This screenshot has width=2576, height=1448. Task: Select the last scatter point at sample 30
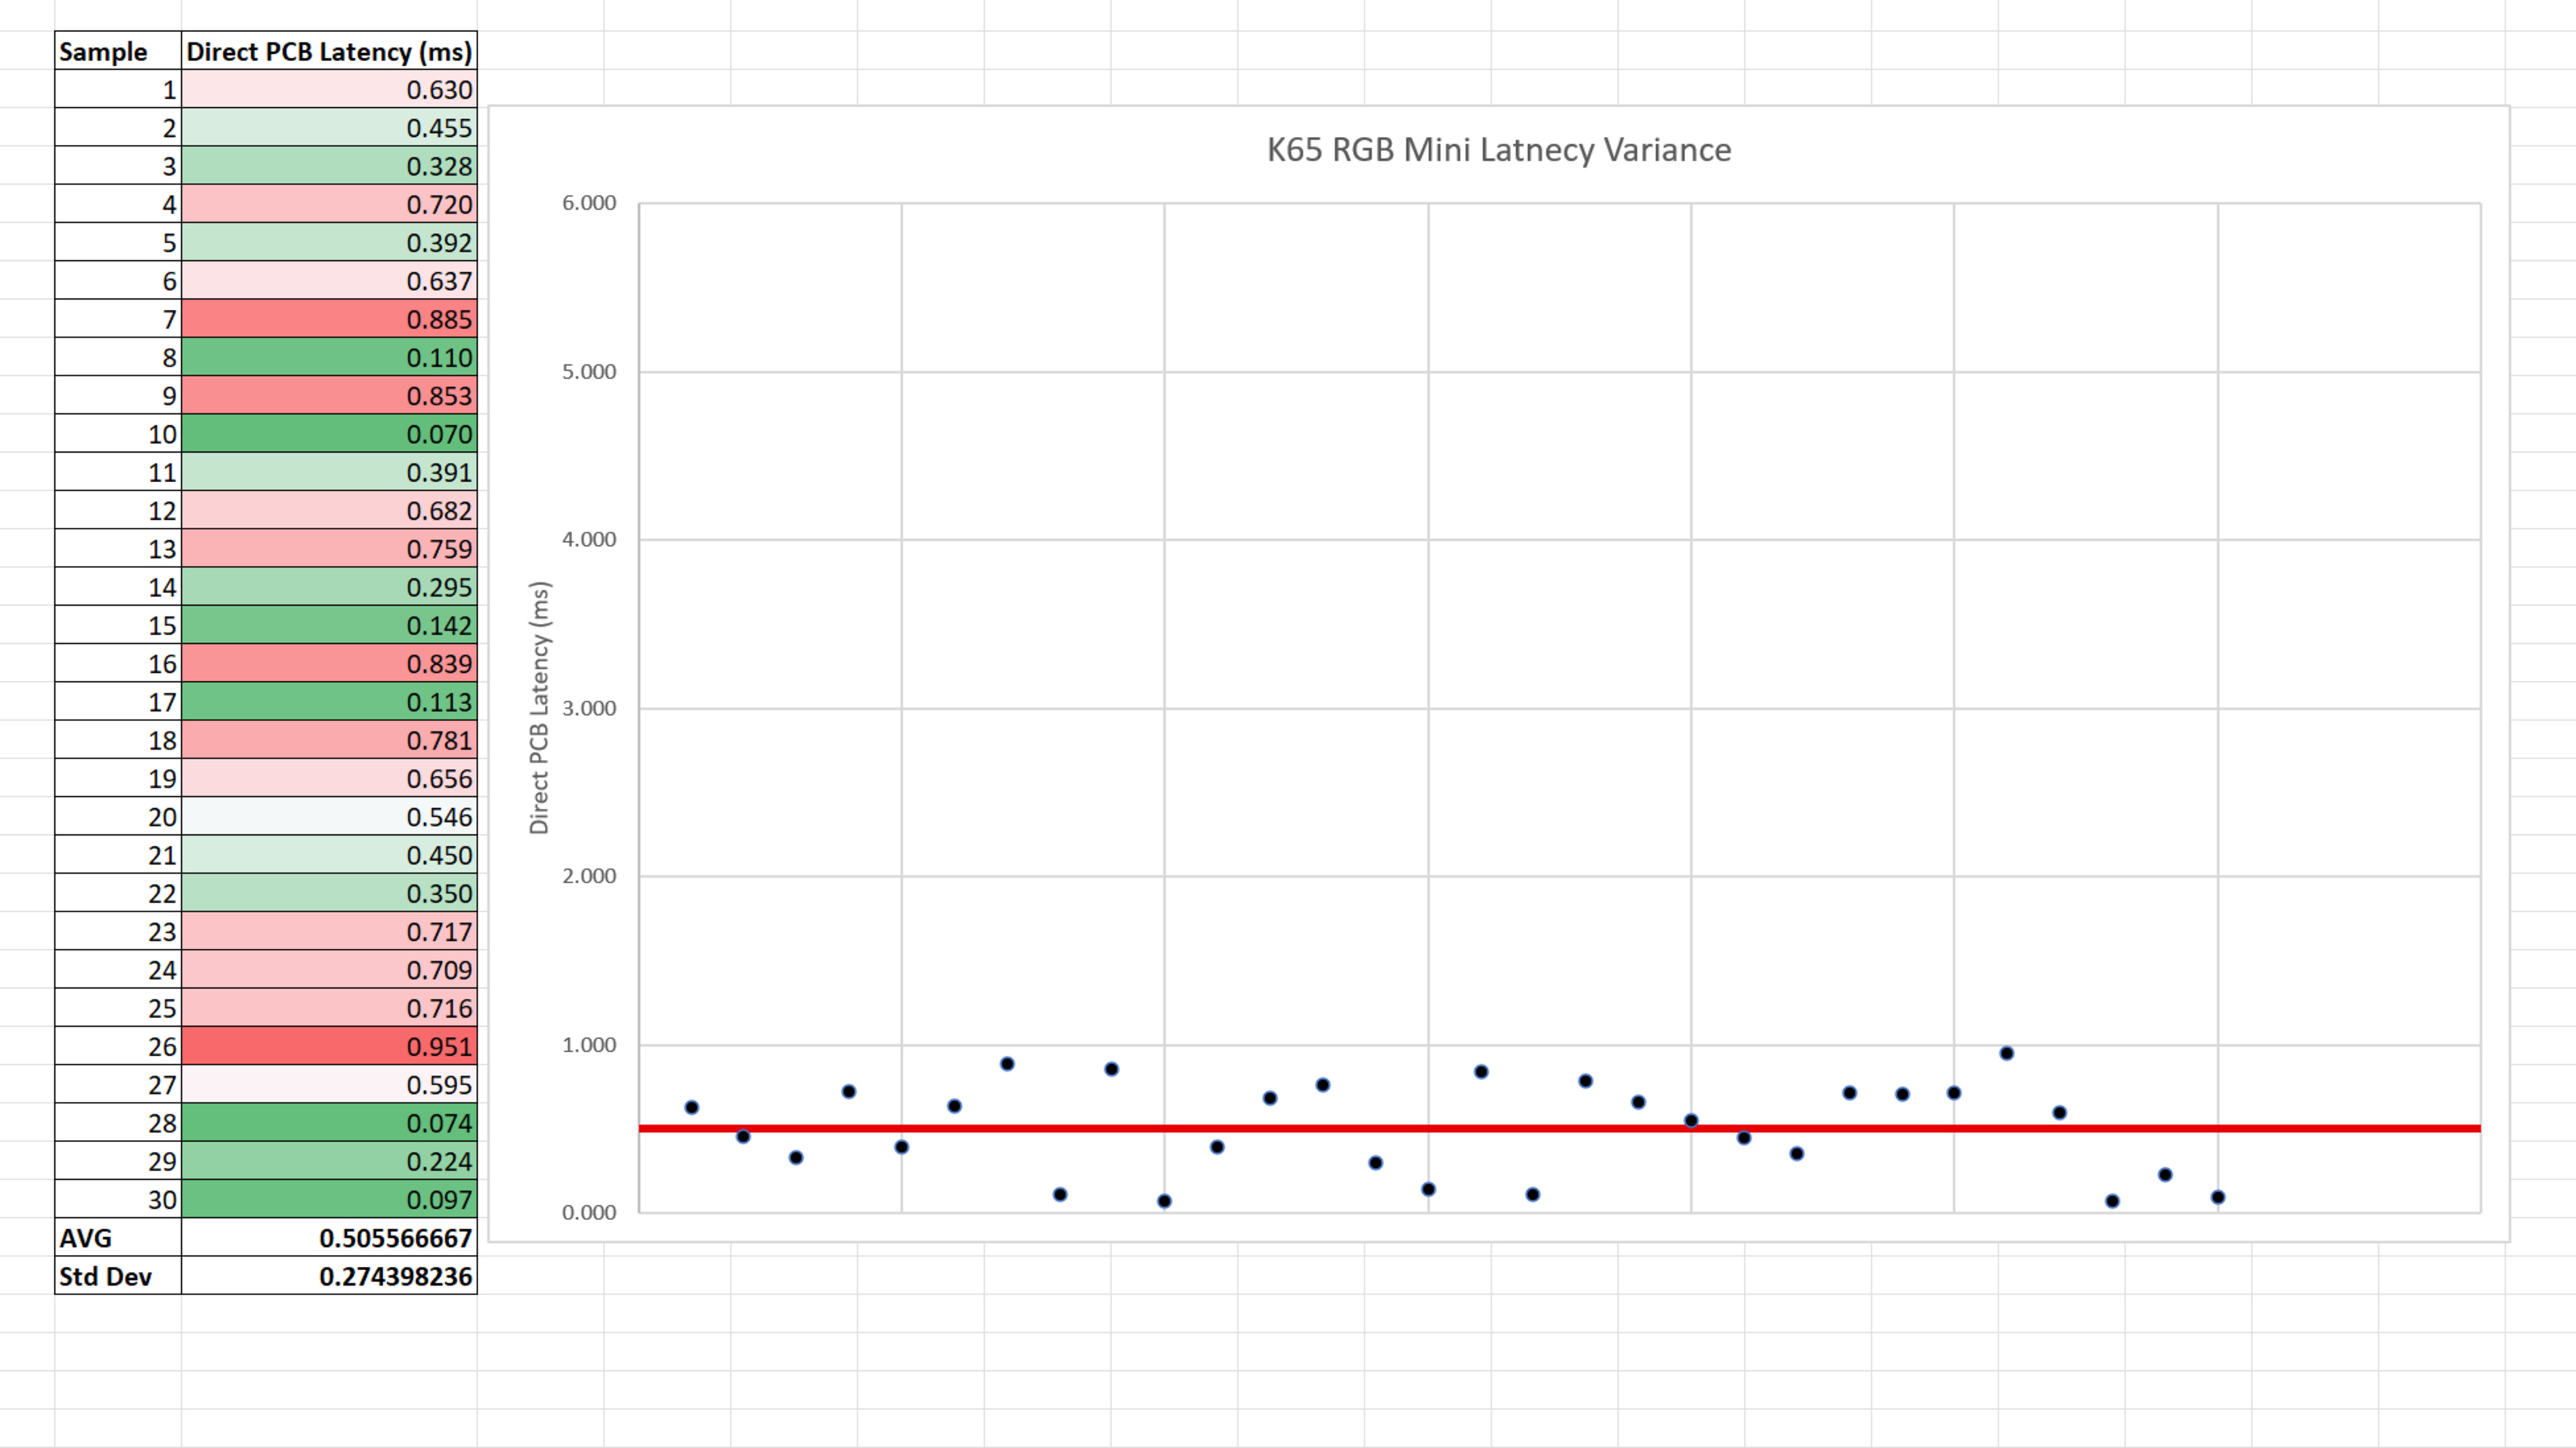(x=2217, y=1197)
